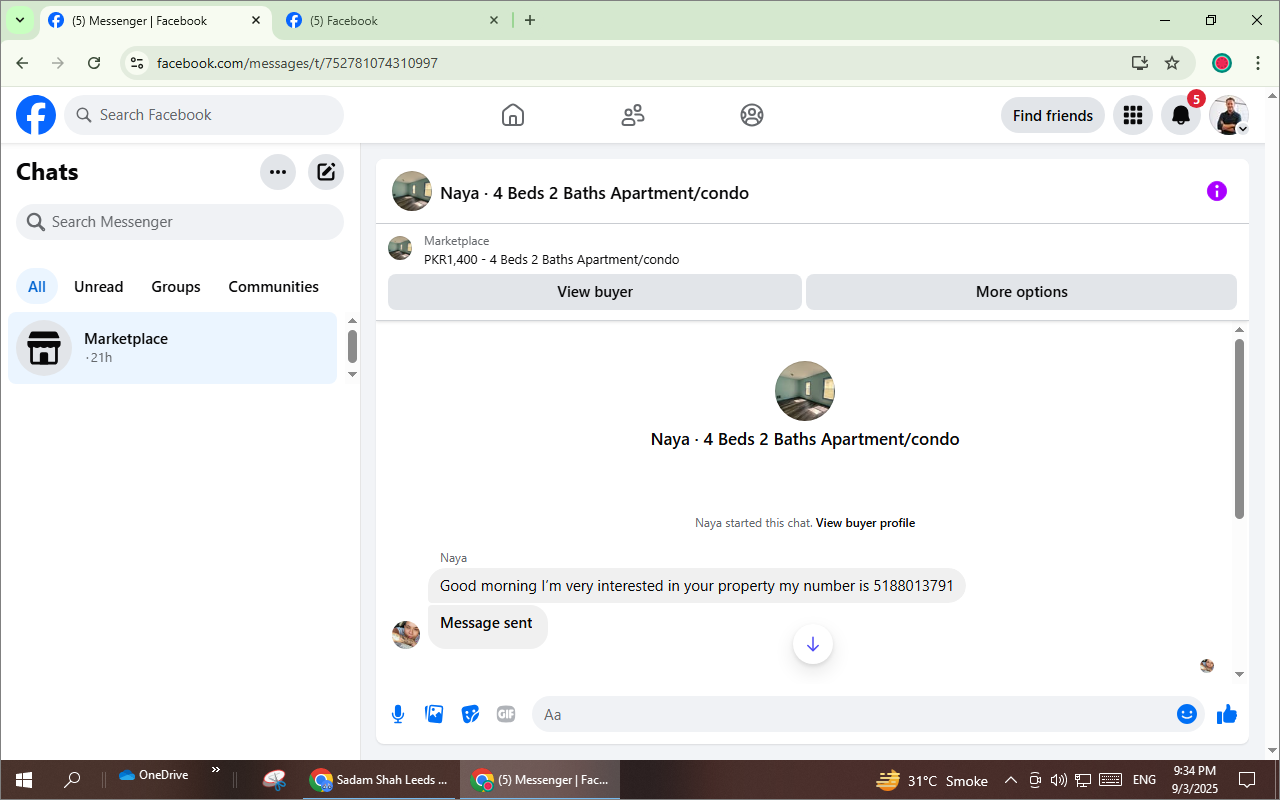
Task: Open the Marketplace chat in the list
Action: pyautogui.click(x=173, y=348)
